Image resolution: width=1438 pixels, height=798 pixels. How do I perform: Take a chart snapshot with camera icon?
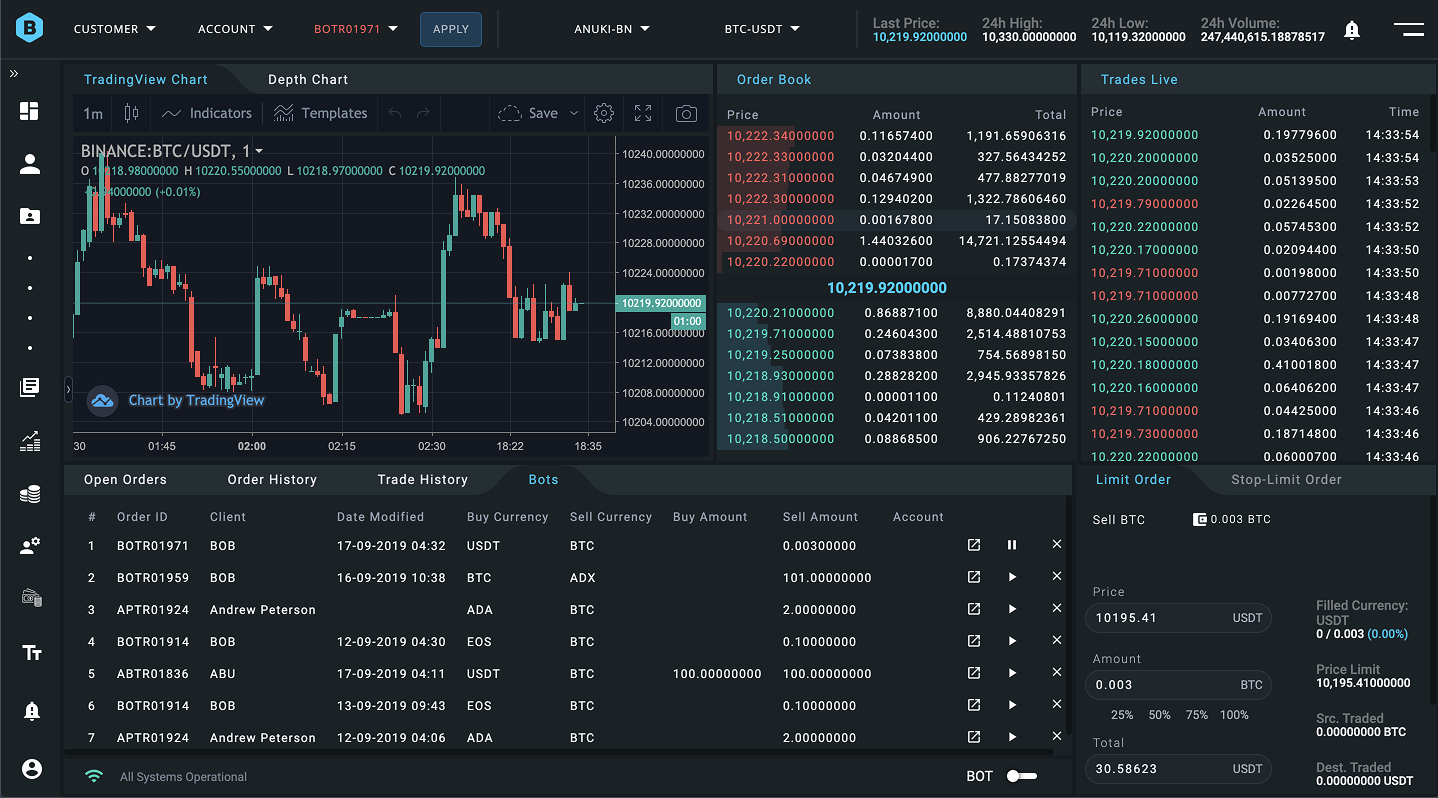(x=686, y=113)
